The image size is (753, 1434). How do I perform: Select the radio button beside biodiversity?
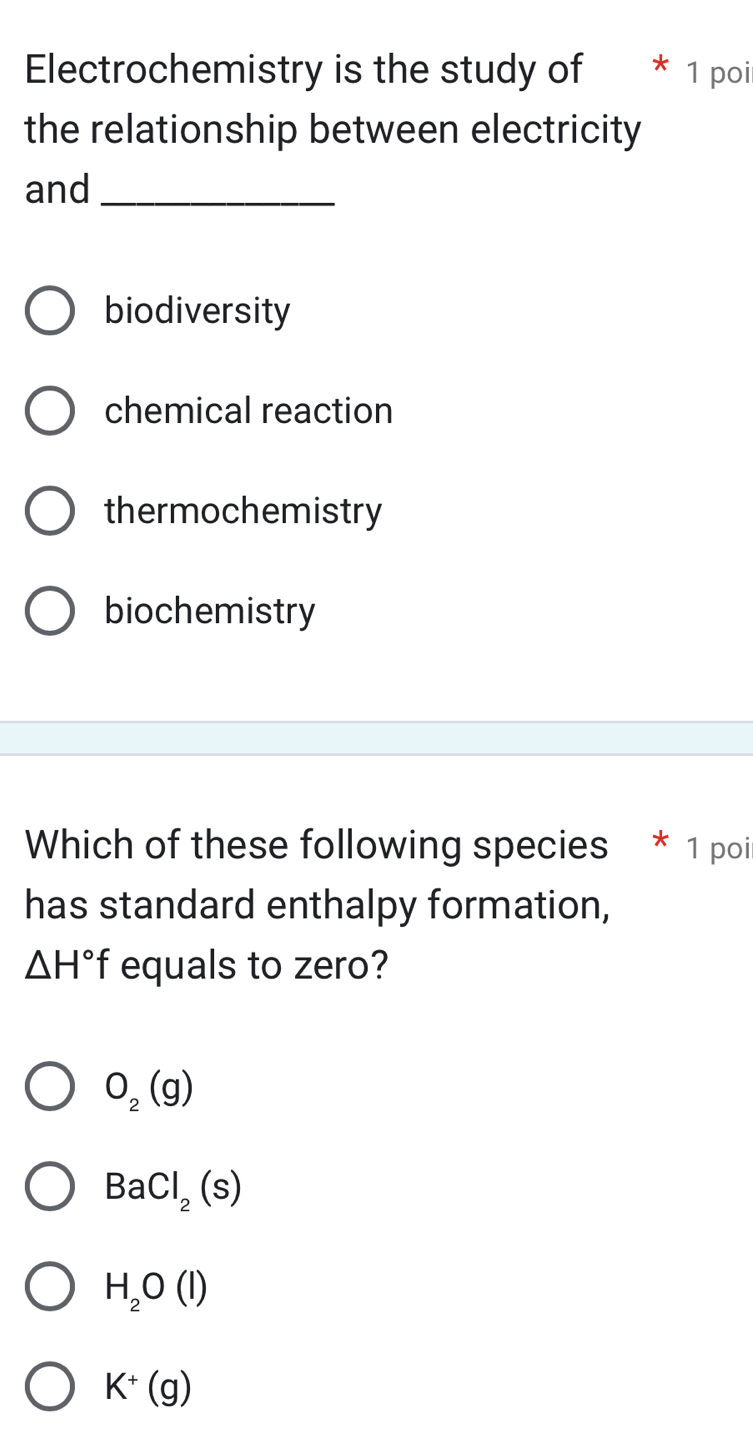[49, 312]
